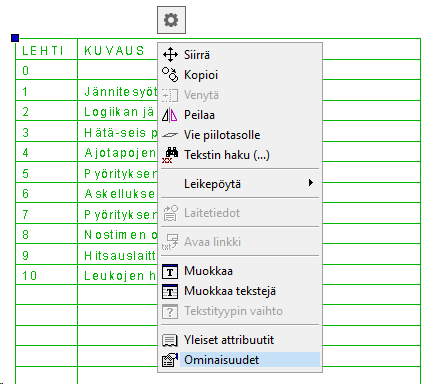Click the KUVAUS column header text
425x384 pixels.
tap(114, 51)
